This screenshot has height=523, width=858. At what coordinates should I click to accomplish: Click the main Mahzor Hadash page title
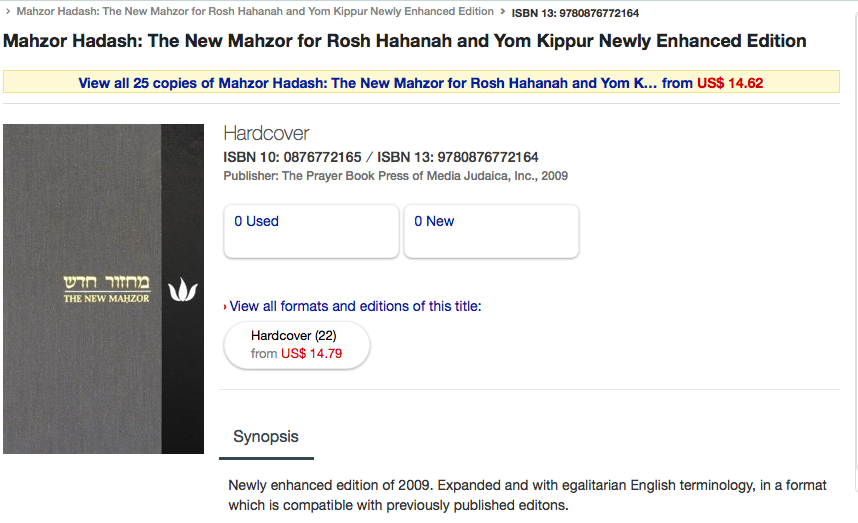tap(405, 42)
